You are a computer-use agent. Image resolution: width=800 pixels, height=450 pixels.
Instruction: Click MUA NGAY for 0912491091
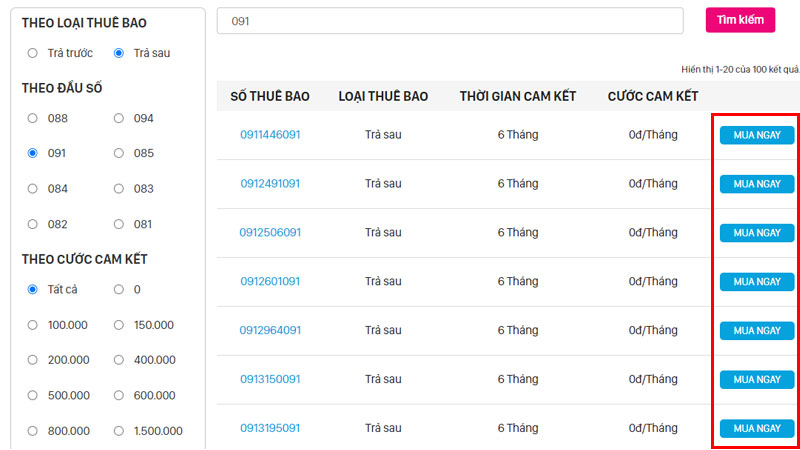click(756, 184)
